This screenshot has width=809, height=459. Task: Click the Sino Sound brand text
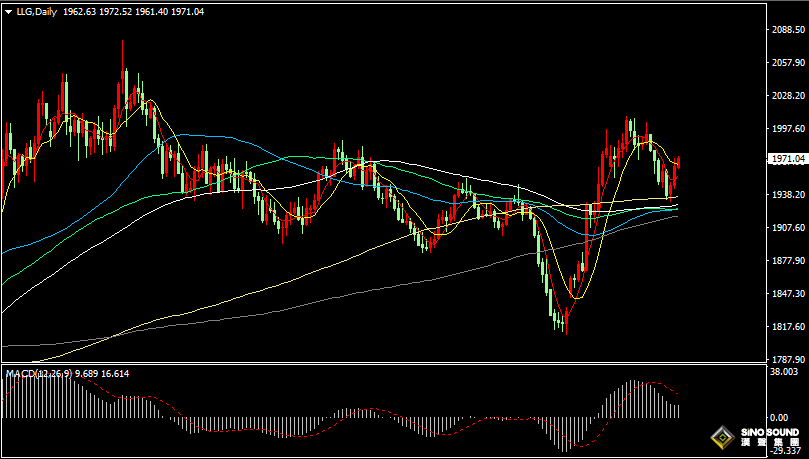point(768,436)
